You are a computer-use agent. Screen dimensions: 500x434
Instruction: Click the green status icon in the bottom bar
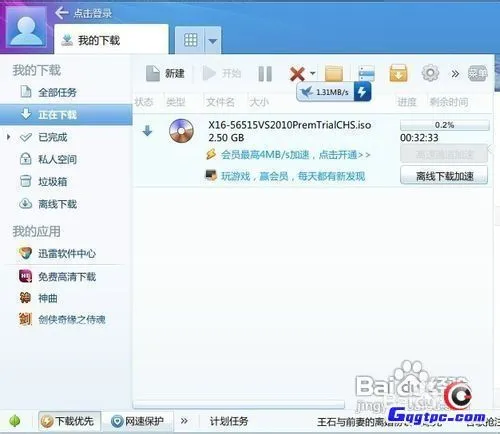[x=14, y=421]
